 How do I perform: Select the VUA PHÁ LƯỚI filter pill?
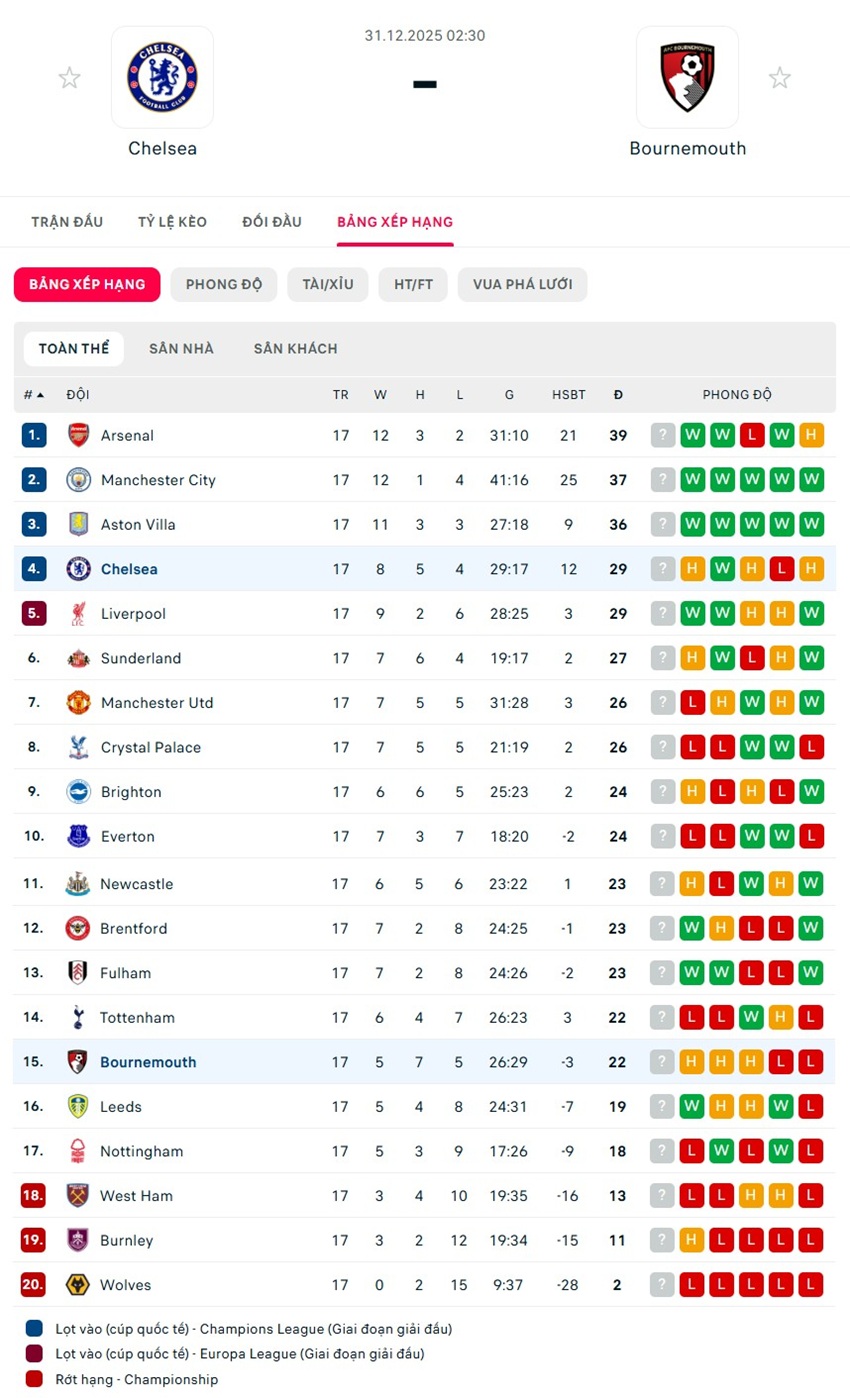pyautogui.click(x=522, y=284)
